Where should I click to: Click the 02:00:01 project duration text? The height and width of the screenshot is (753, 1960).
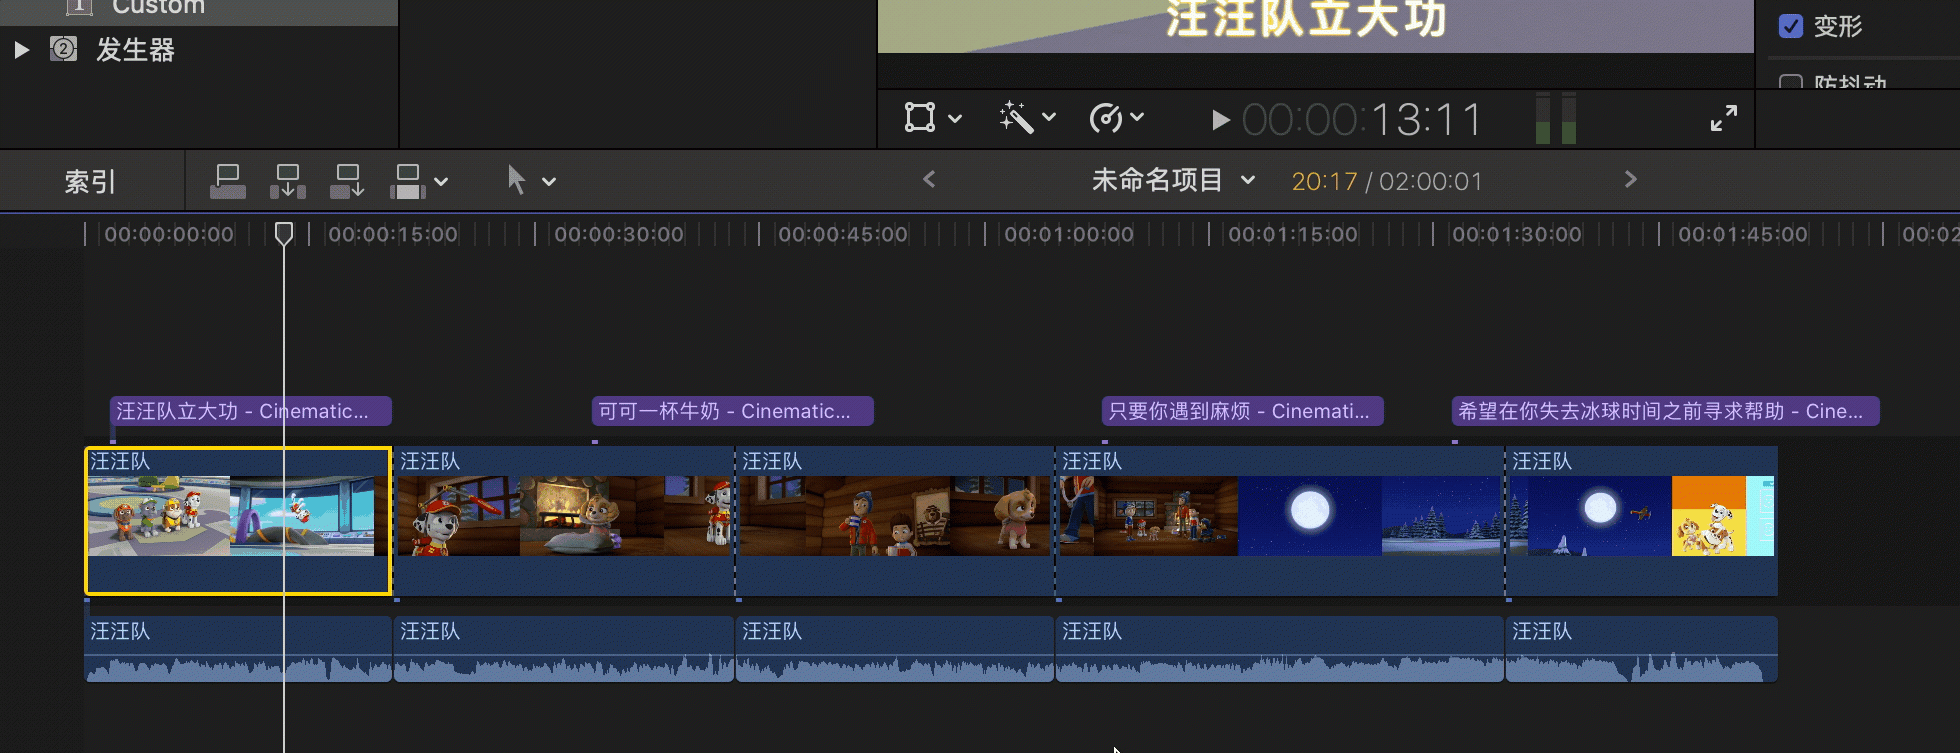pyautogui.click(x=1430, y=181)
